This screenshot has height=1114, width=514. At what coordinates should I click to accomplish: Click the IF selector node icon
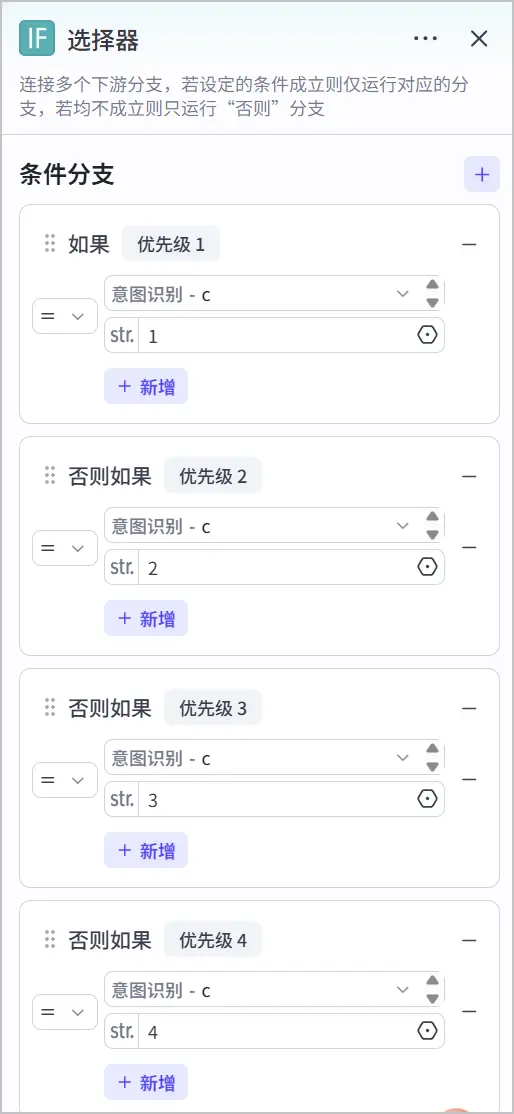tap(37, 38)
